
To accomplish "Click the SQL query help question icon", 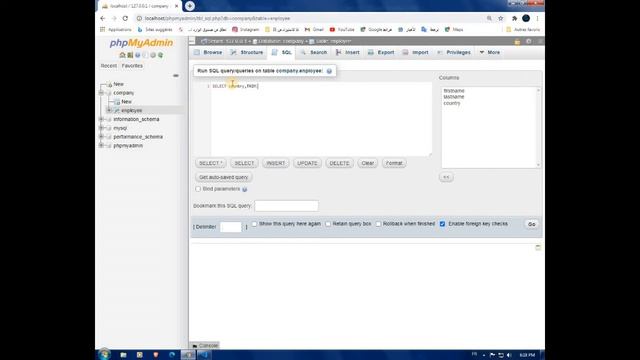I will click(329, 71).
